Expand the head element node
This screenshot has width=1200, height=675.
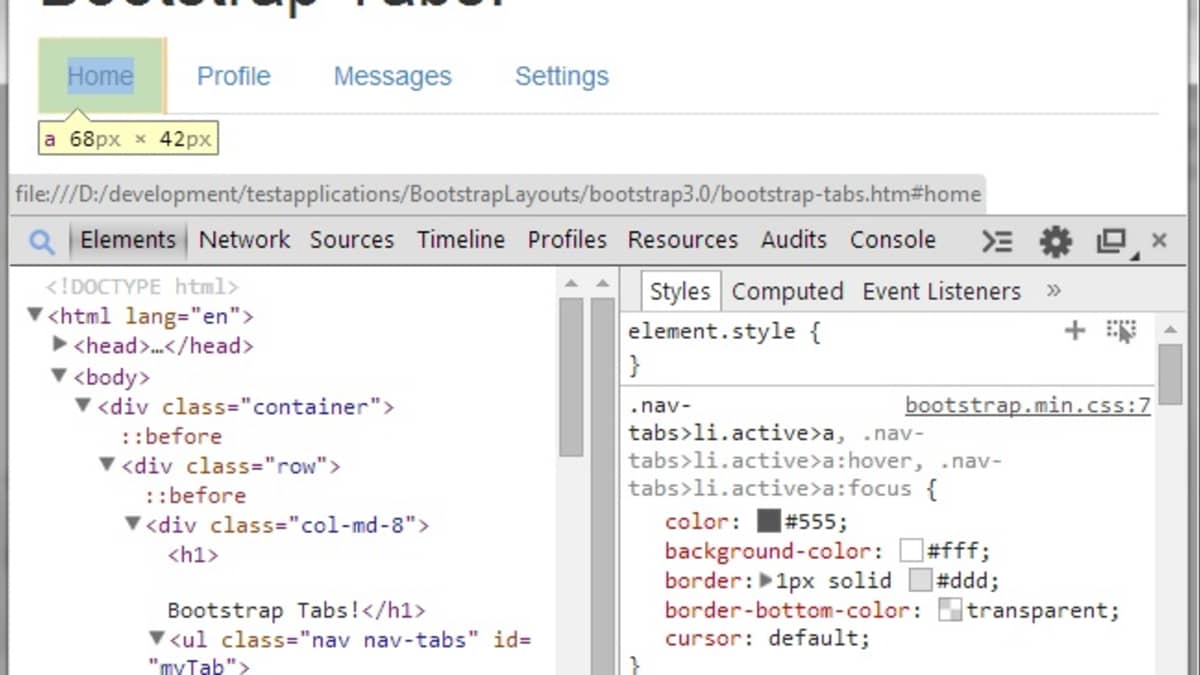(59, 346)
